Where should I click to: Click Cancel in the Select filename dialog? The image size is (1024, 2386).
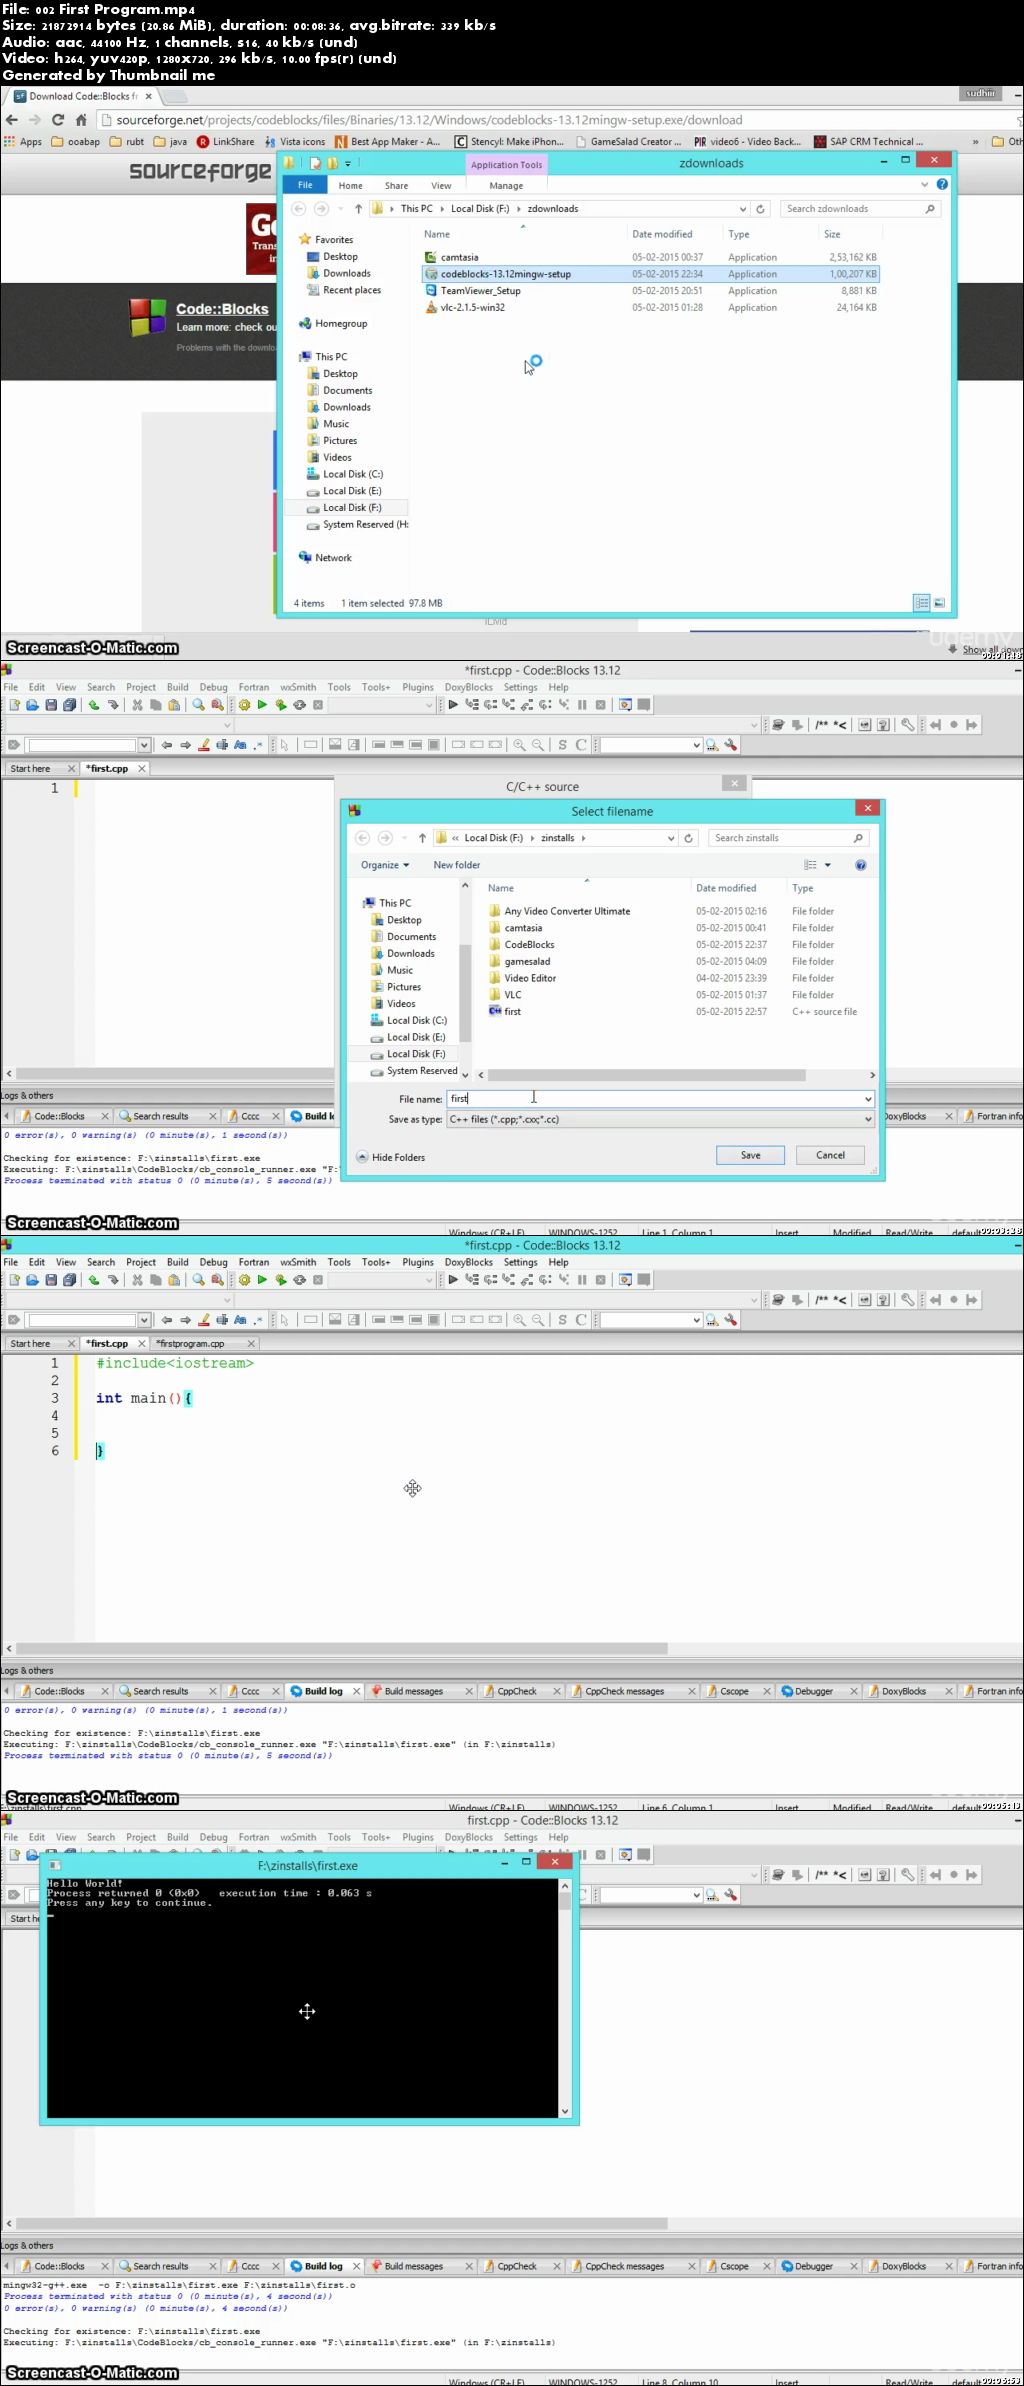[x=830, y=1155]
